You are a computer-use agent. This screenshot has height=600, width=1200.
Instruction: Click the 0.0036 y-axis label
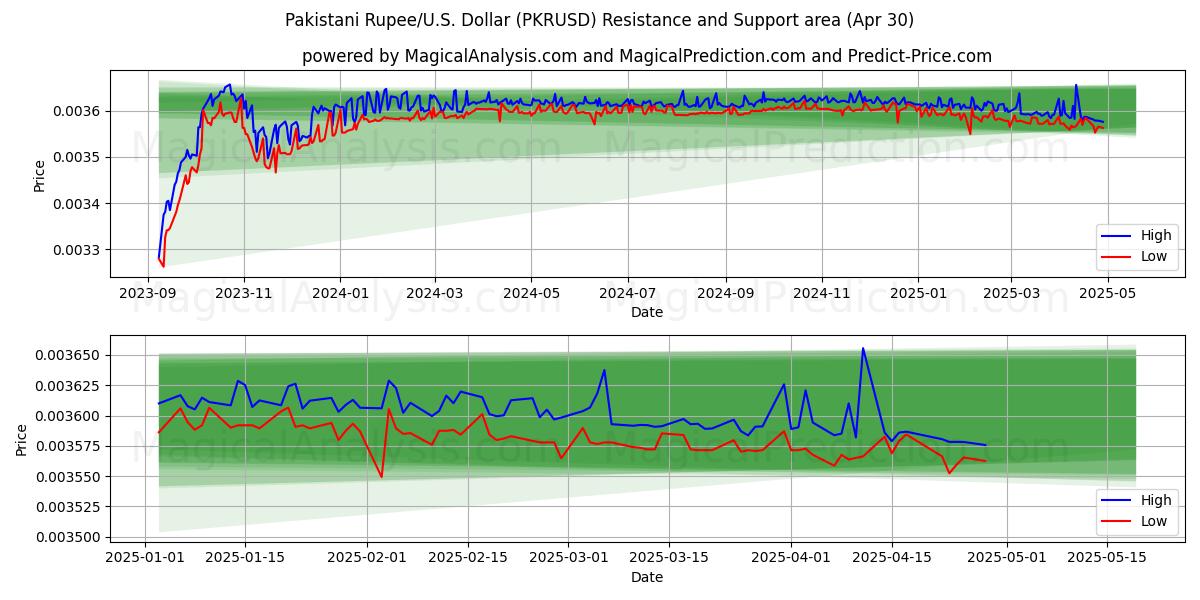coord(79,111)
